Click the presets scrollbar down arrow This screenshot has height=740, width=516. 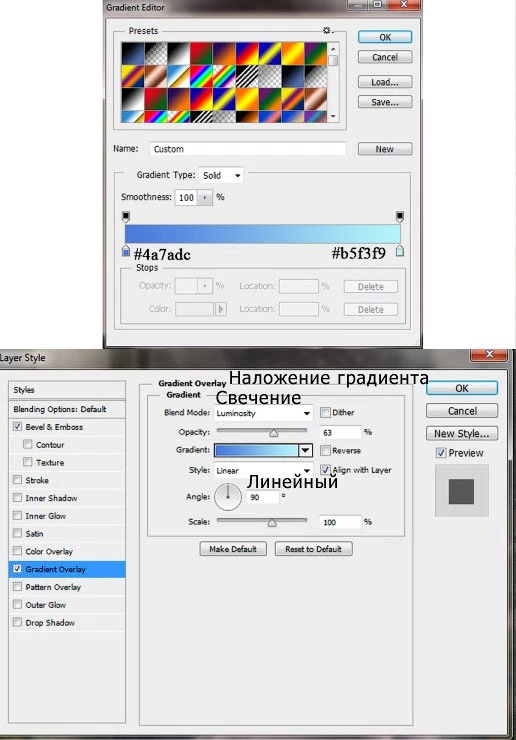tap(334, 116)
